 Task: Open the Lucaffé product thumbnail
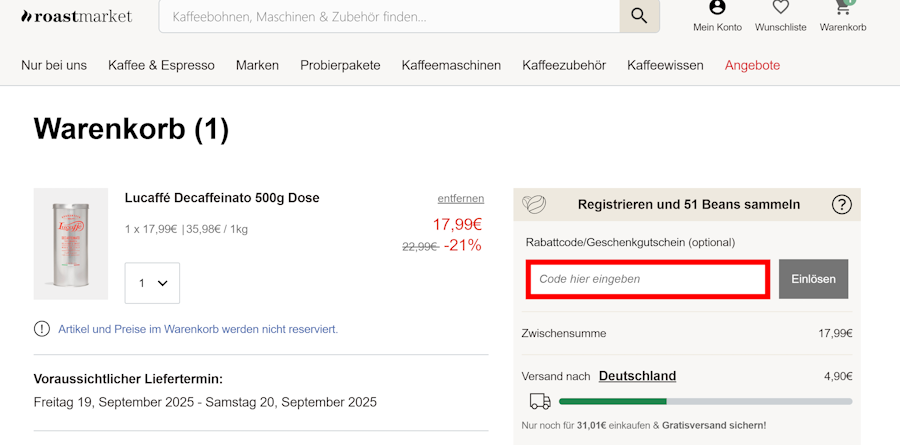coord(71,243)
